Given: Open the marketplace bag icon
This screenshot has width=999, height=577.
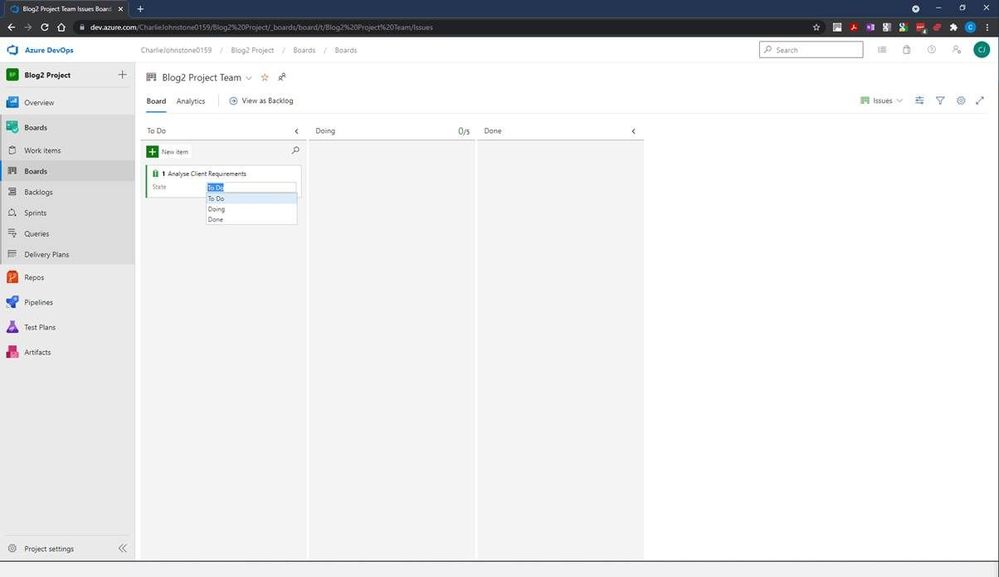Looking at the screenshot, I should point(907,50).
